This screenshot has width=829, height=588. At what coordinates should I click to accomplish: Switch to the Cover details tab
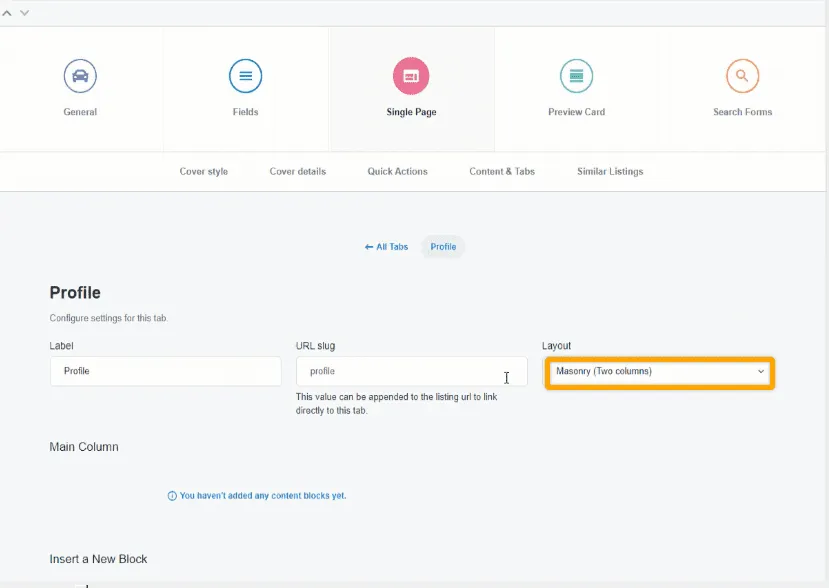click(298, 172)
